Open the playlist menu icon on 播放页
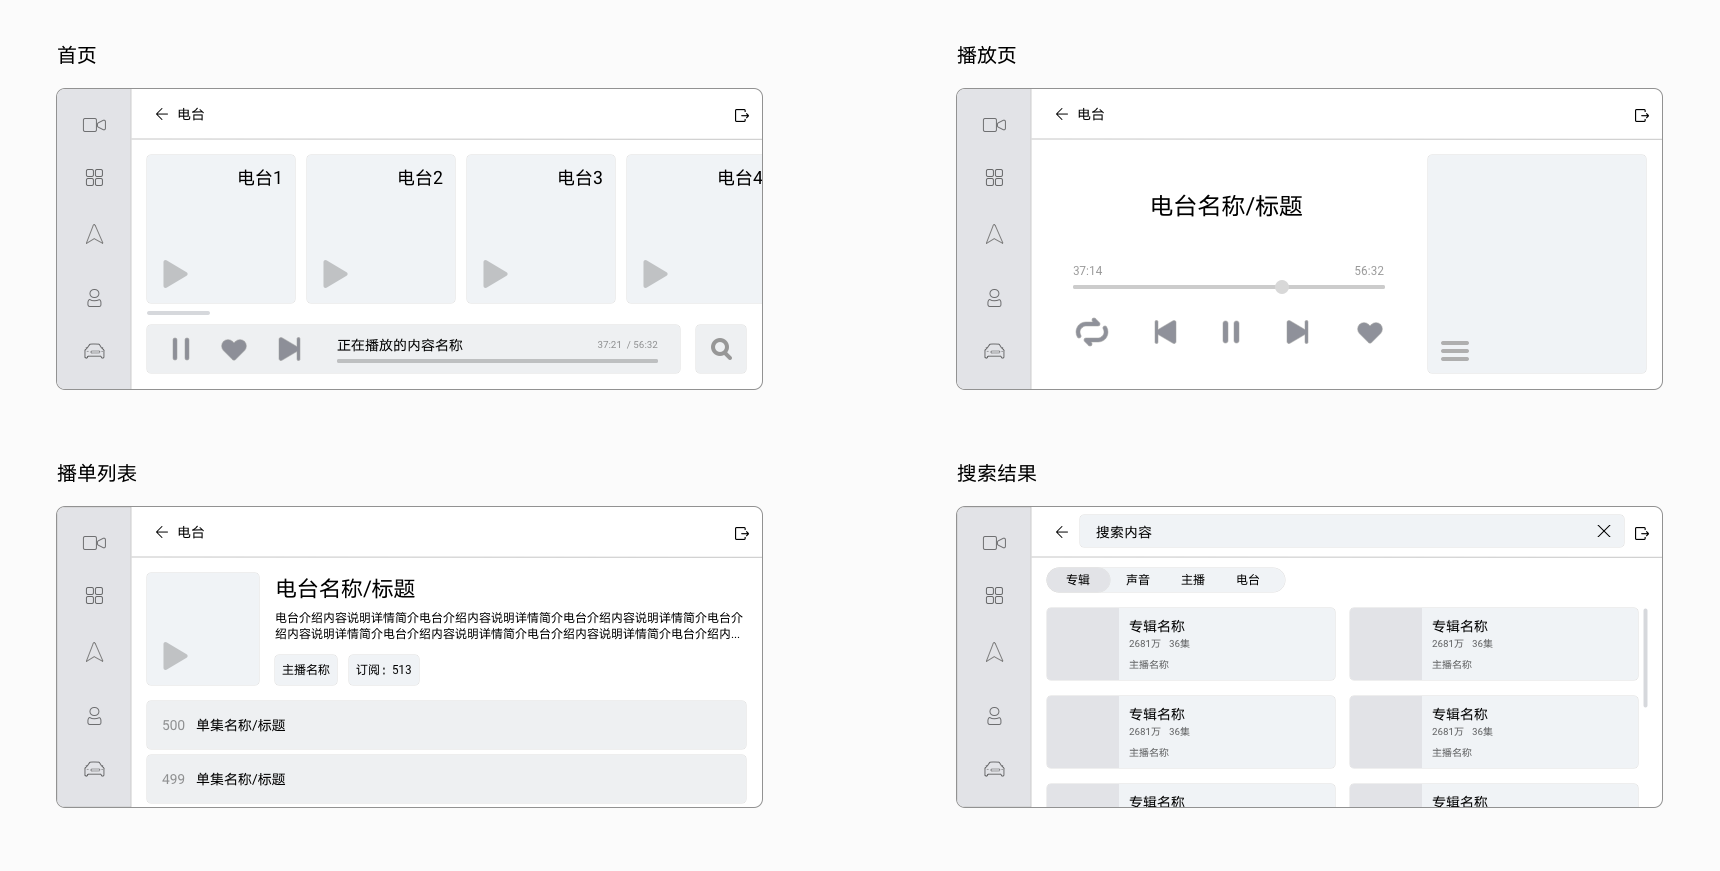Image resolution: width=1720 pixels, height=871 pixels. tap(1455, 351)
